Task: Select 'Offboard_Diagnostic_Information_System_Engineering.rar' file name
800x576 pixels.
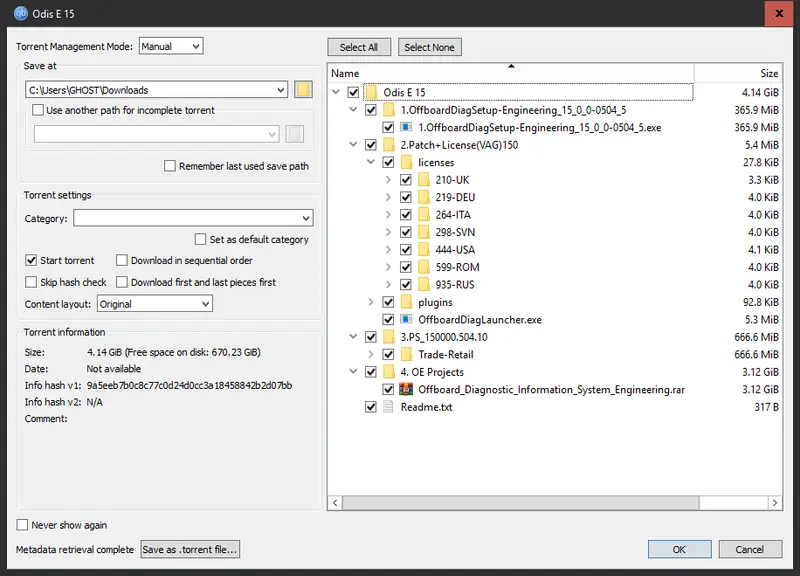Action: click(x=552, y=390)
